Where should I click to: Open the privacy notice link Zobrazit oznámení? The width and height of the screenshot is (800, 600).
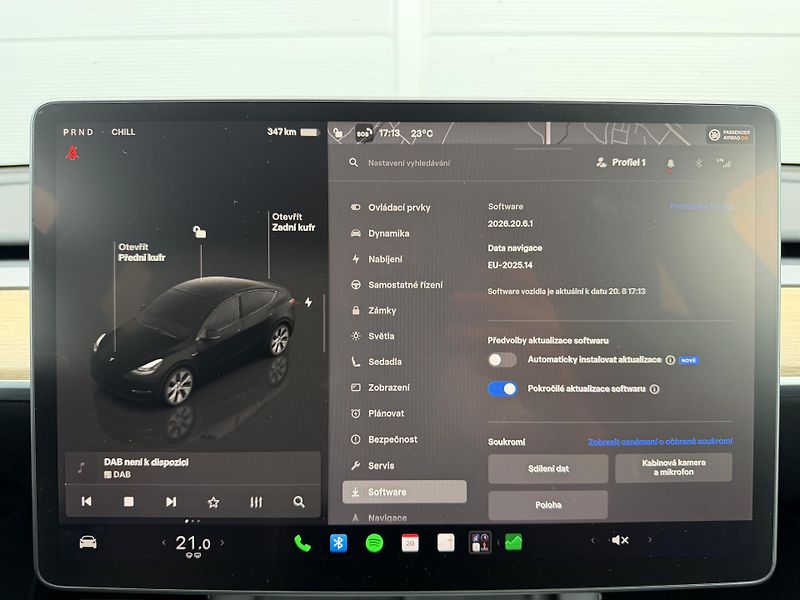(660, 441)
